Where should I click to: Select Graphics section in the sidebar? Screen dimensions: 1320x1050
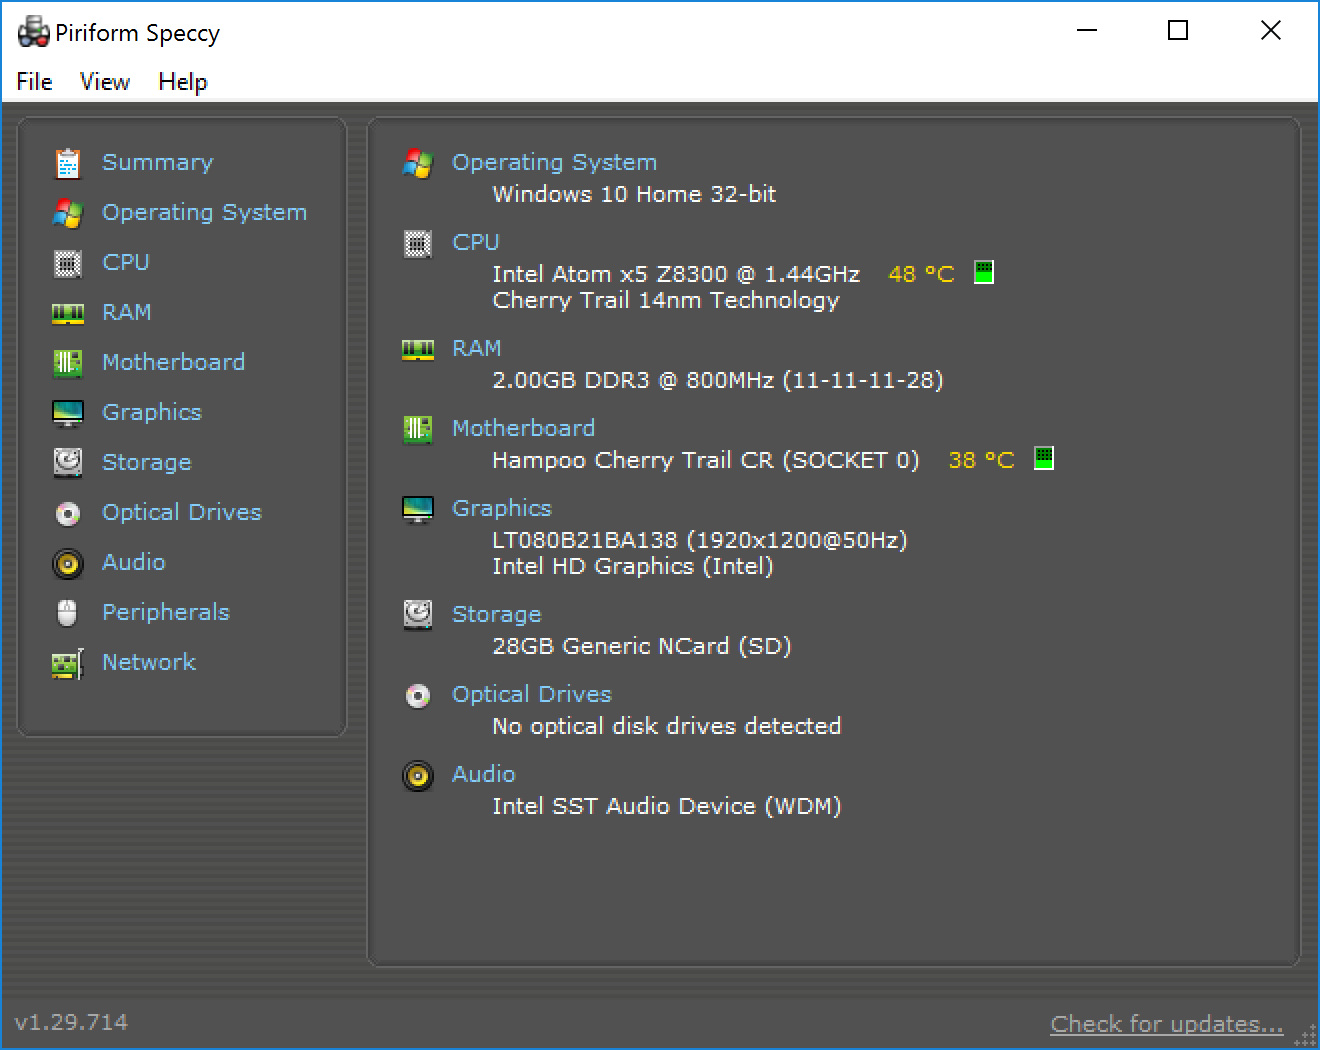(x=151, y=412)
